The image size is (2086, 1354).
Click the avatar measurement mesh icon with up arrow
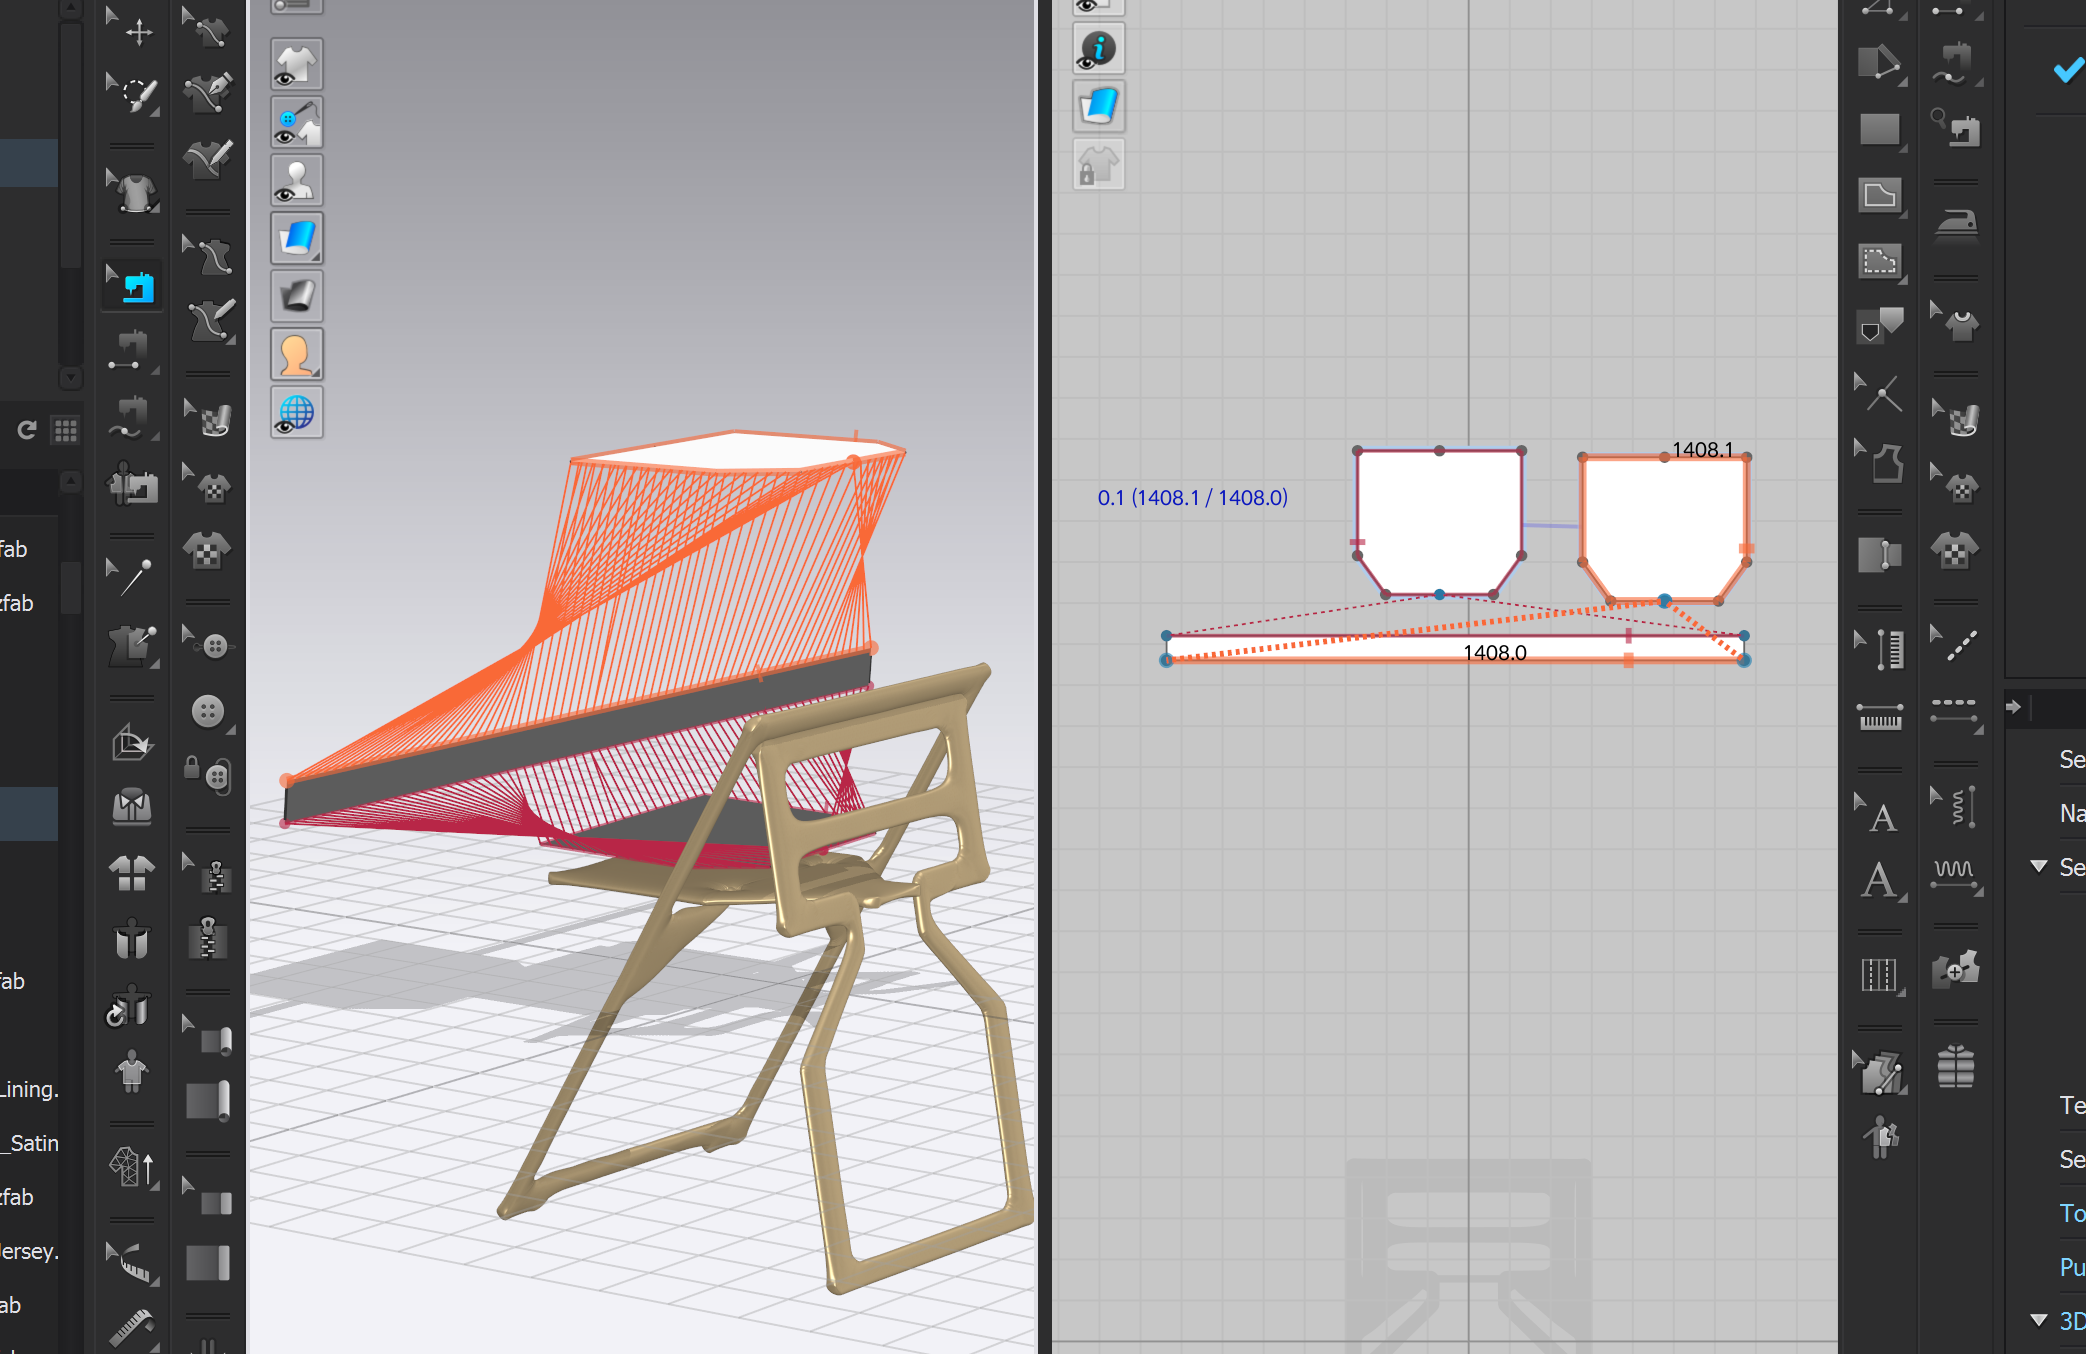[131, 1166]
